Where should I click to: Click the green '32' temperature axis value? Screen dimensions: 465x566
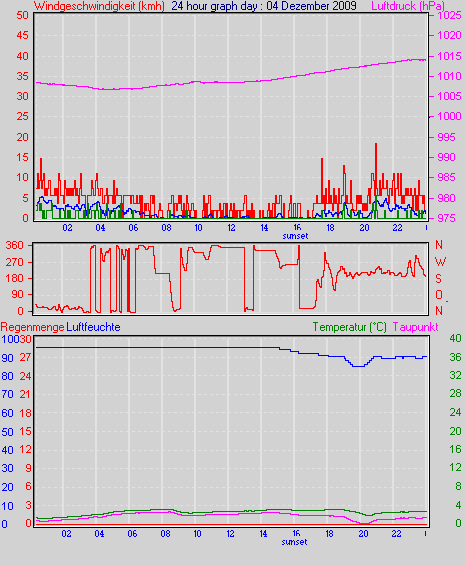(x=455, y=376)
